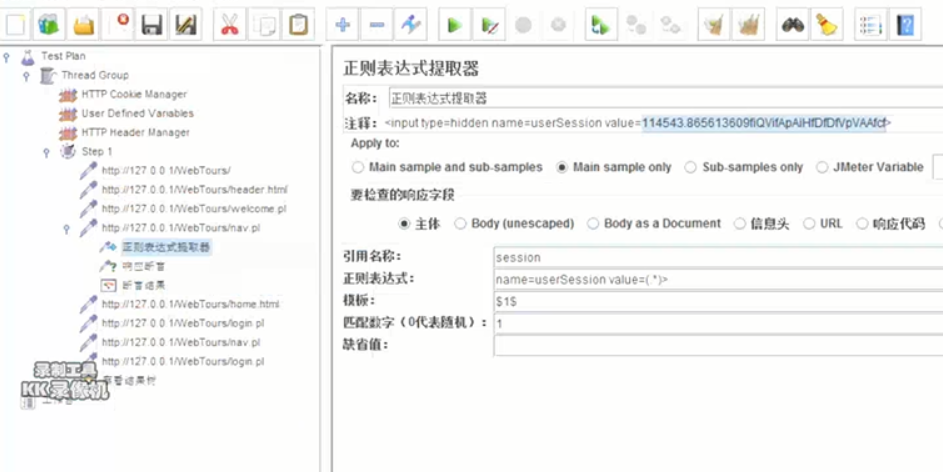This screenshot has height=472, width=943.
Task: Click Remote shutdown all icon
Action: [670, 25]
